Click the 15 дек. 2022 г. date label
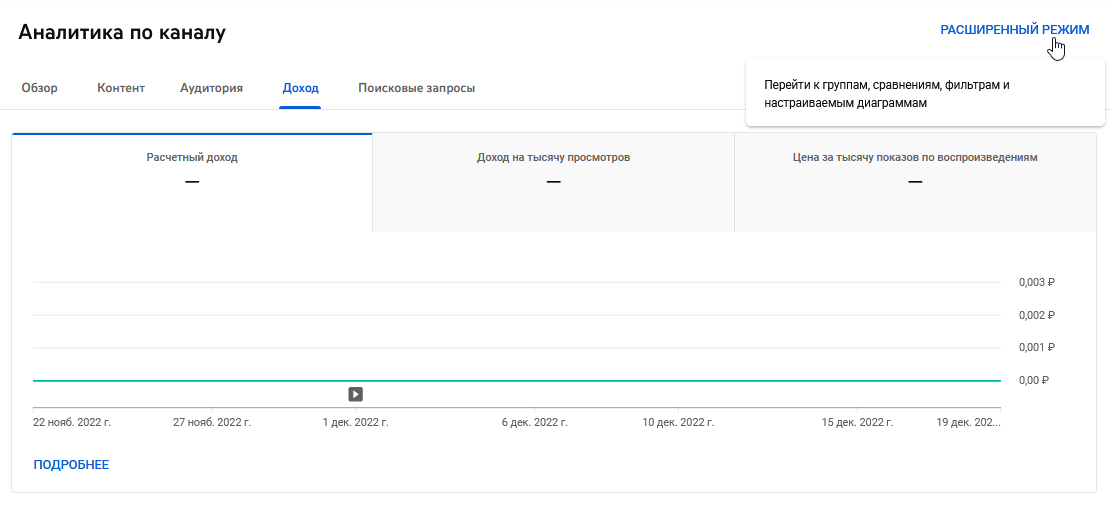 coord(857,423)
